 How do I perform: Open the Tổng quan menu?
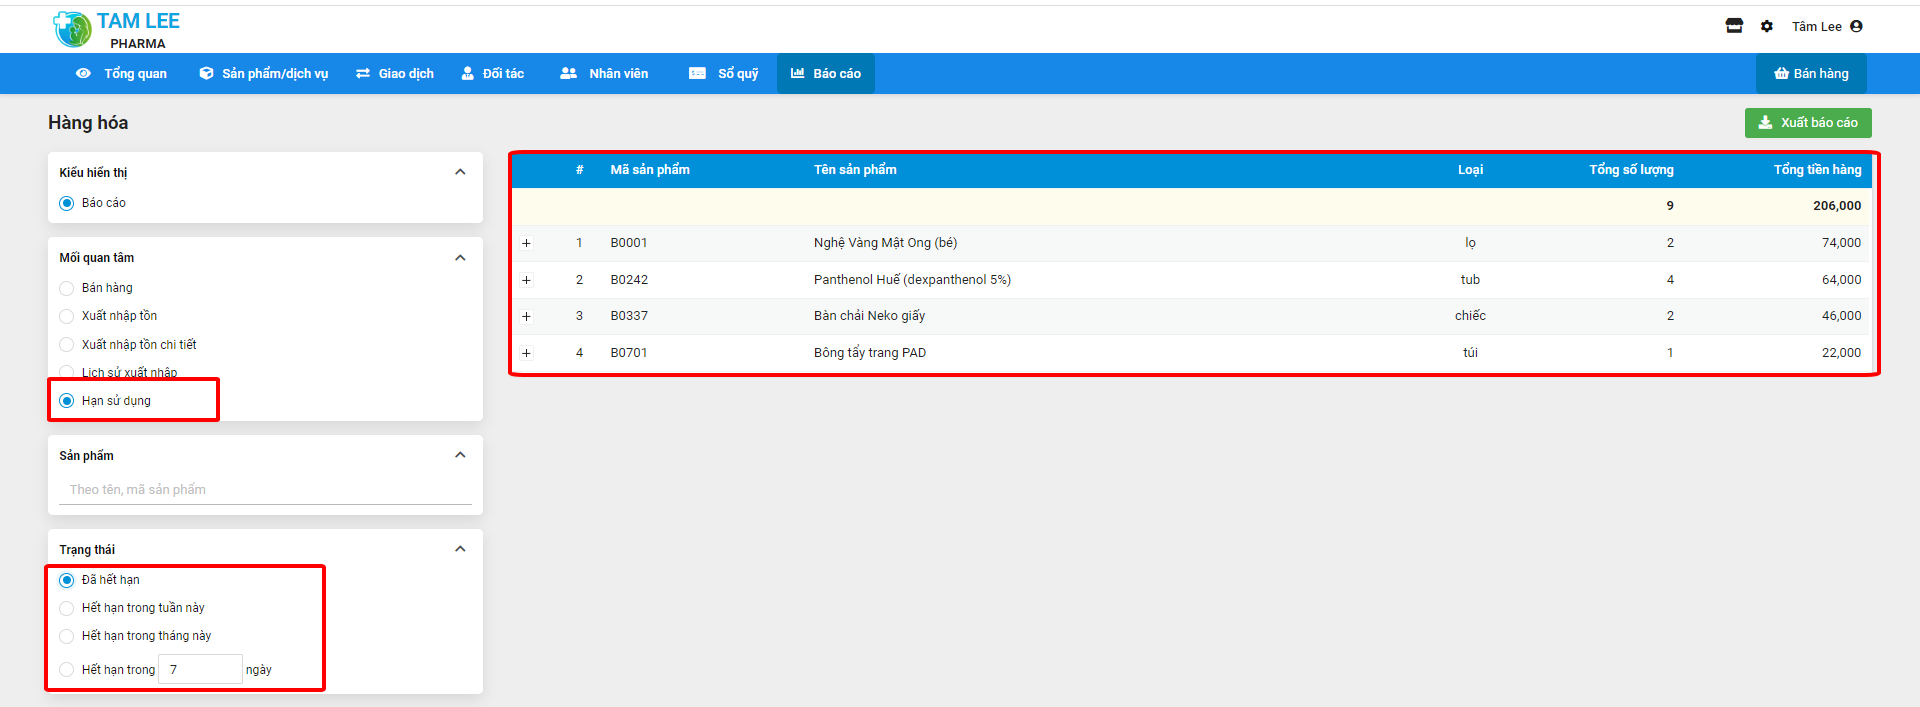click(x=122, y=73)
